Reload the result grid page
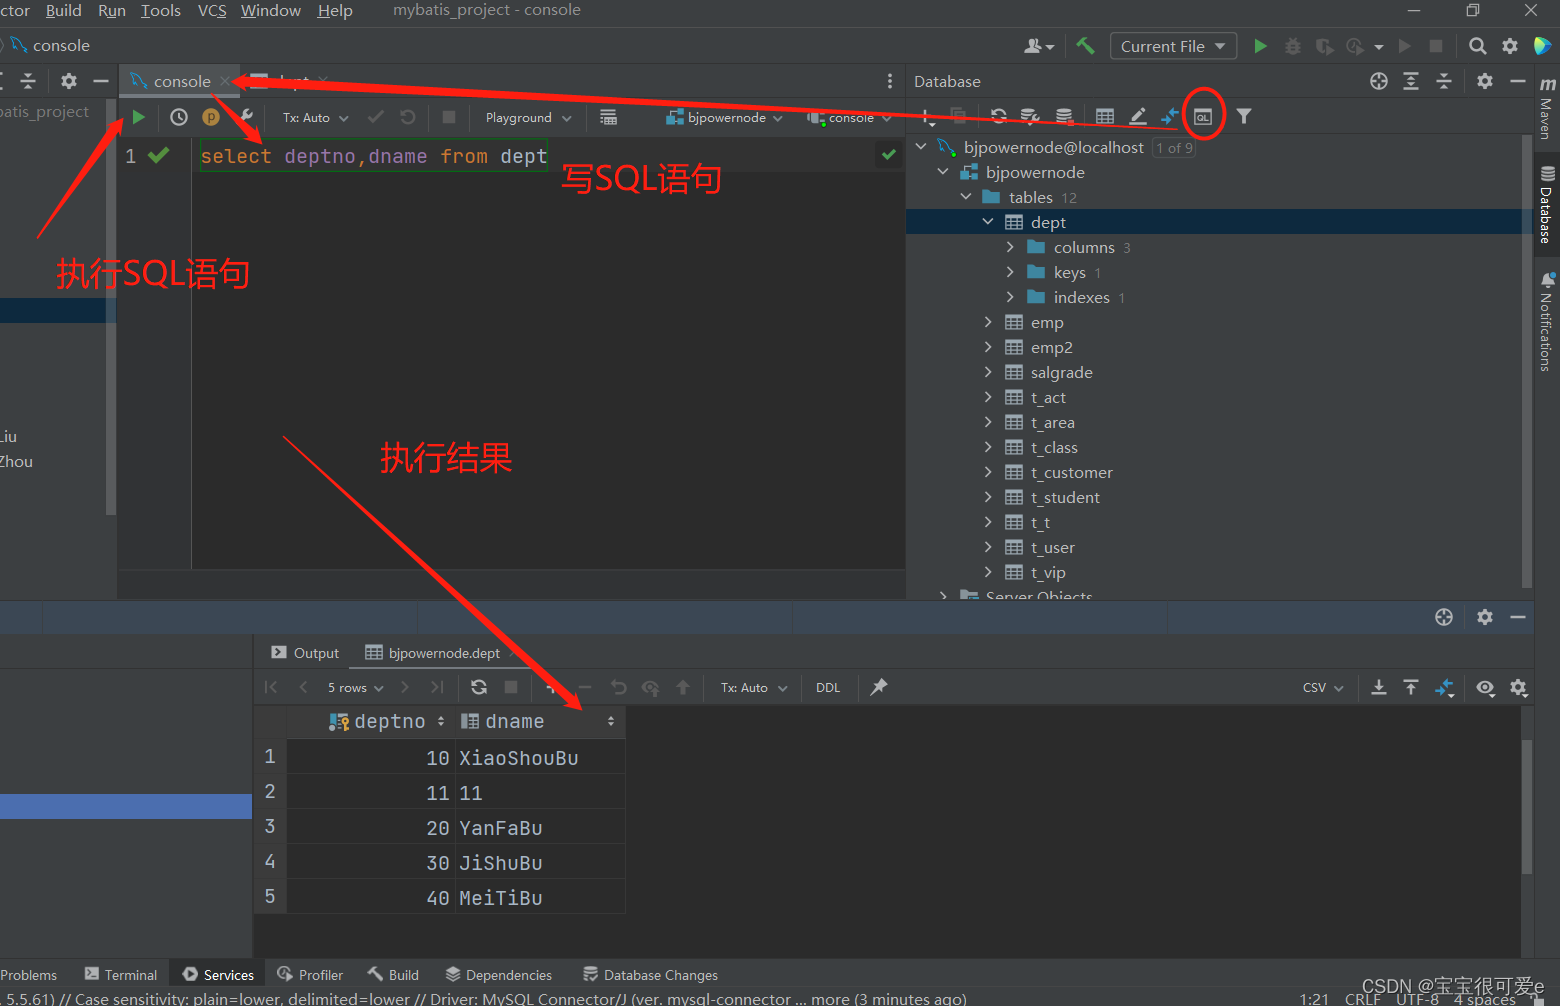The width and height of the screenshot is (1560, 1006). [x=479, y=687]
